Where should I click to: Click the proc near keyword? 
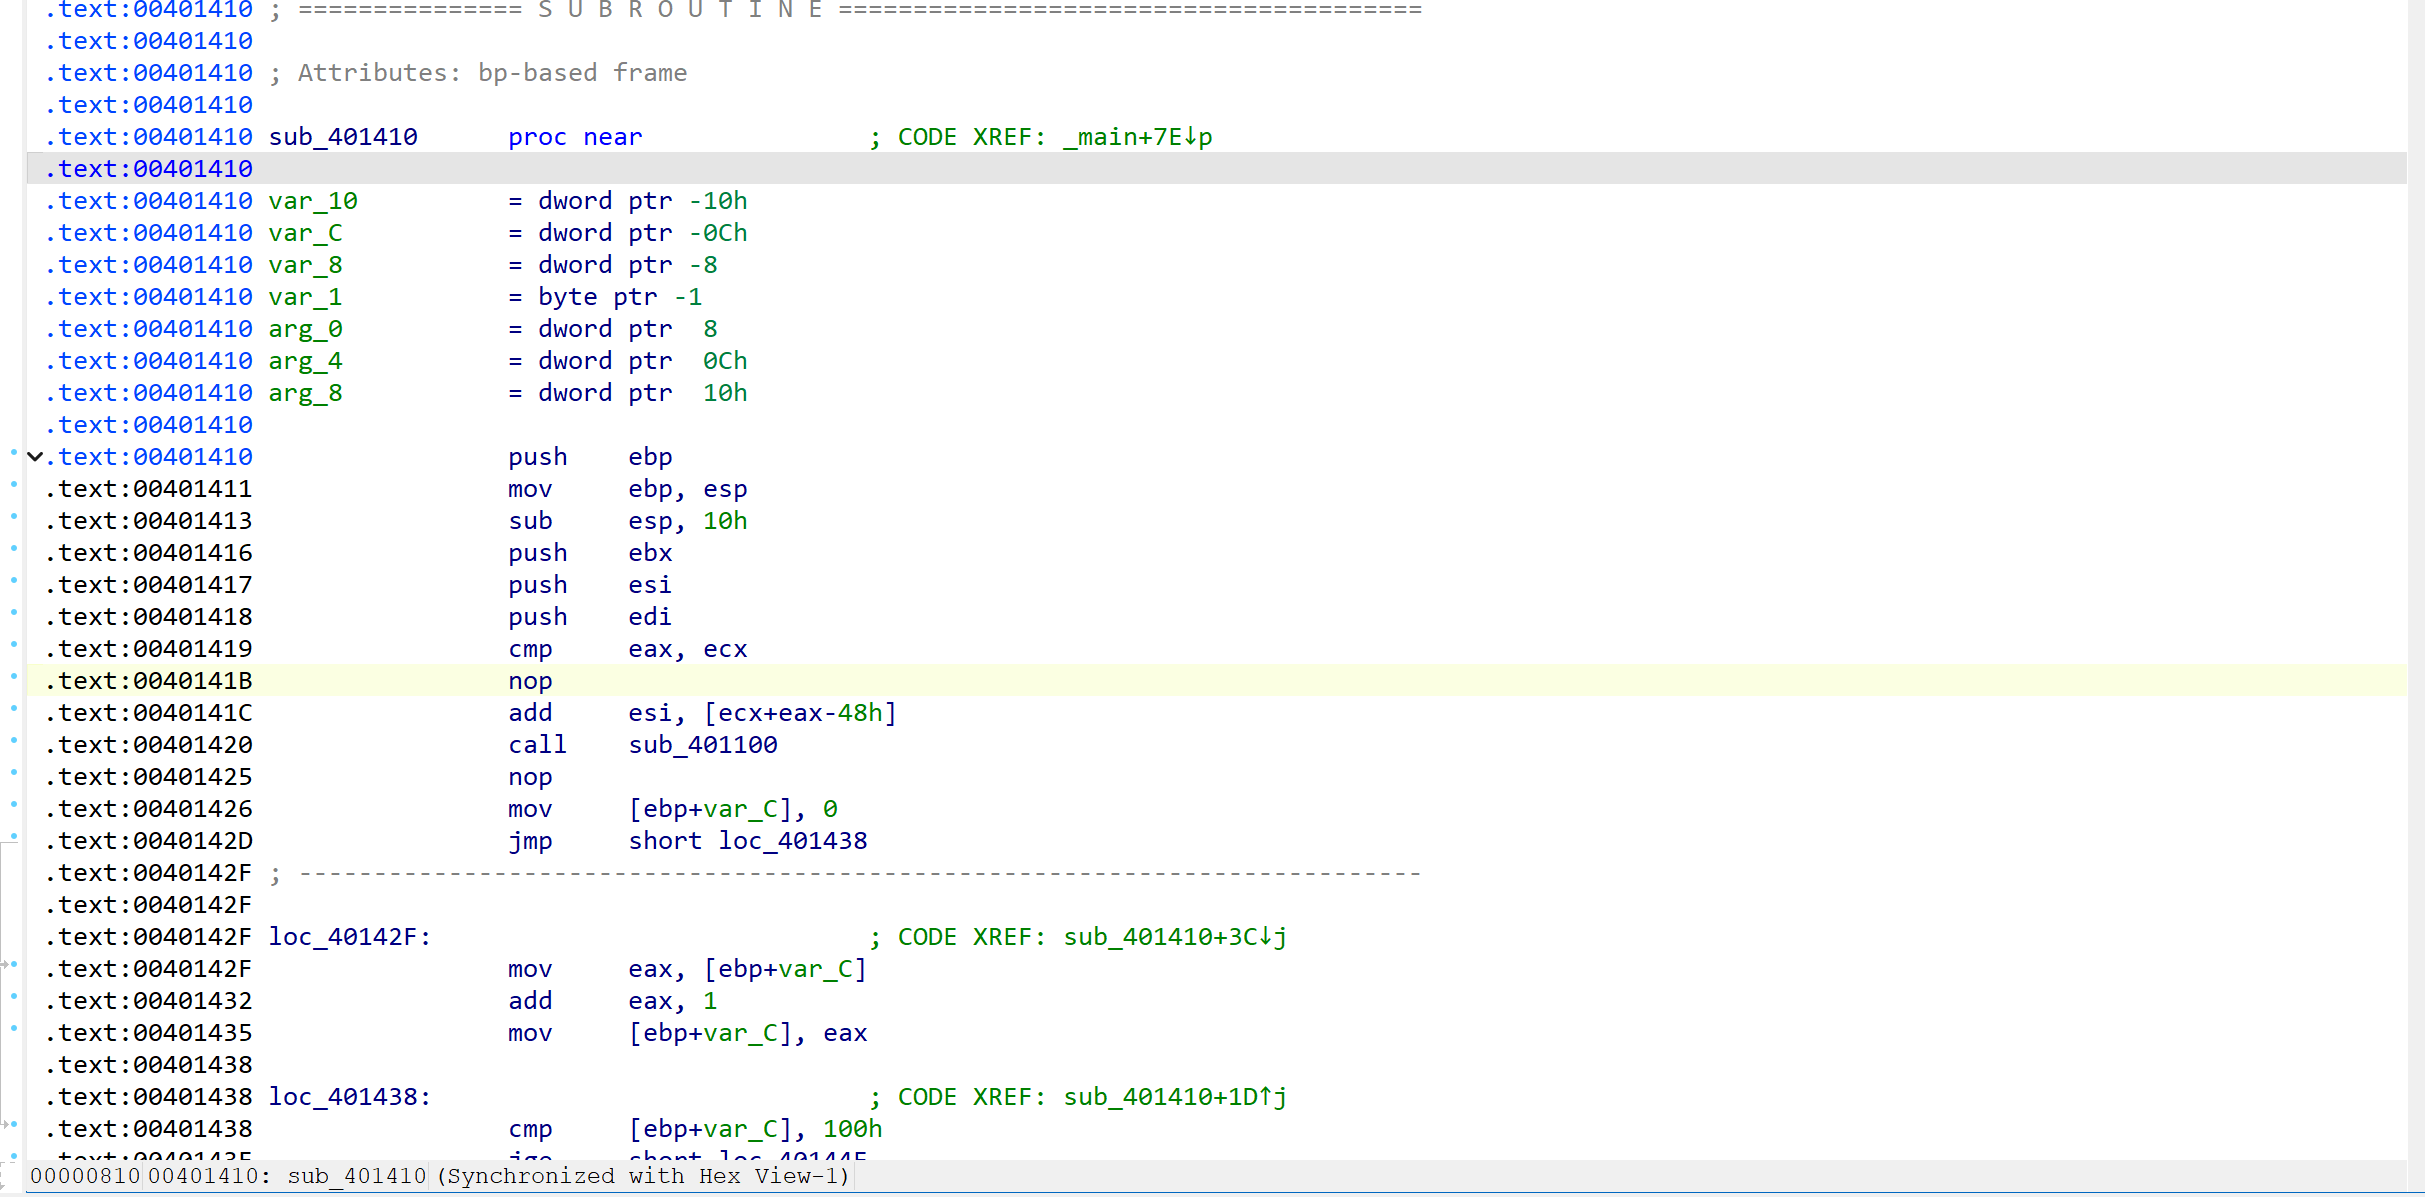(x=575, y=137)
